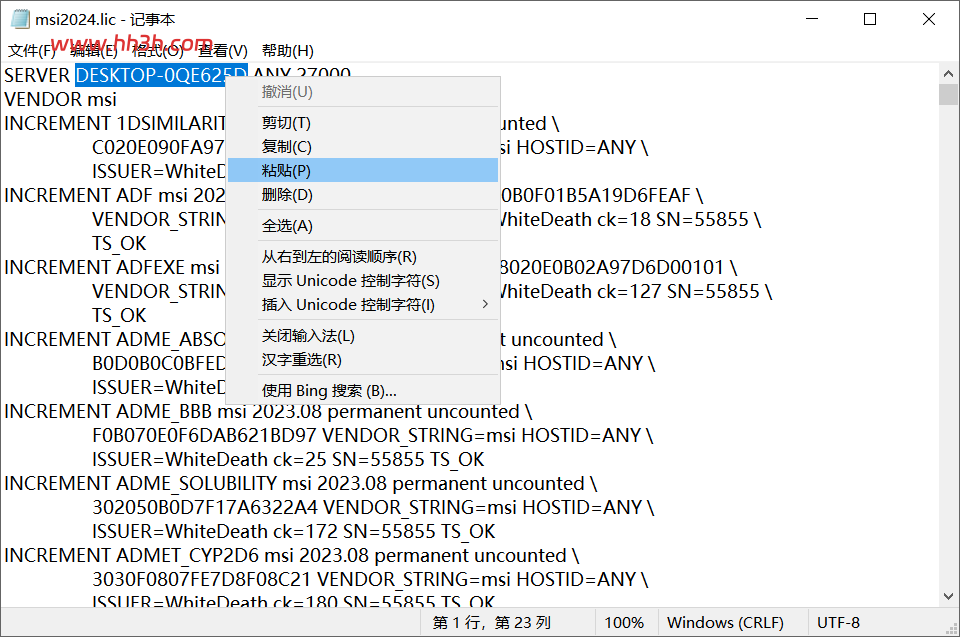Select 汉字重选(R) from the context menu
This screenshot has width=960, height=637.
363,360
